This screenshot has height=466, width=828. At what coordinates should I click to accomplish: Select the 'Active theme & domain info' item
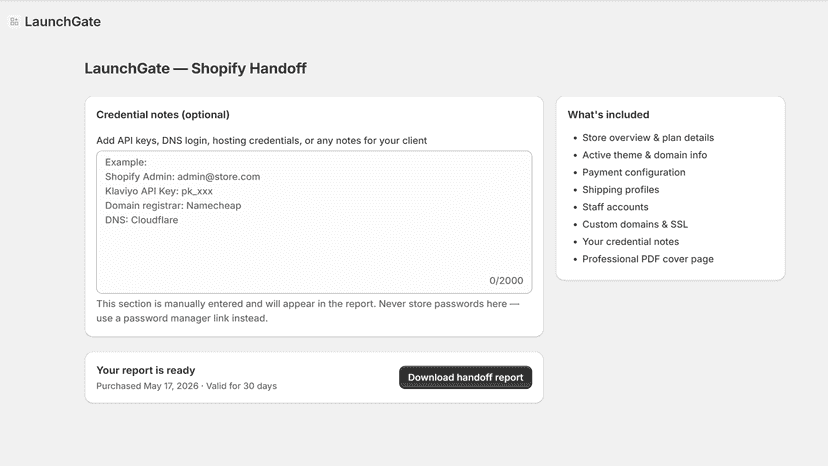[x=644, y=155]
